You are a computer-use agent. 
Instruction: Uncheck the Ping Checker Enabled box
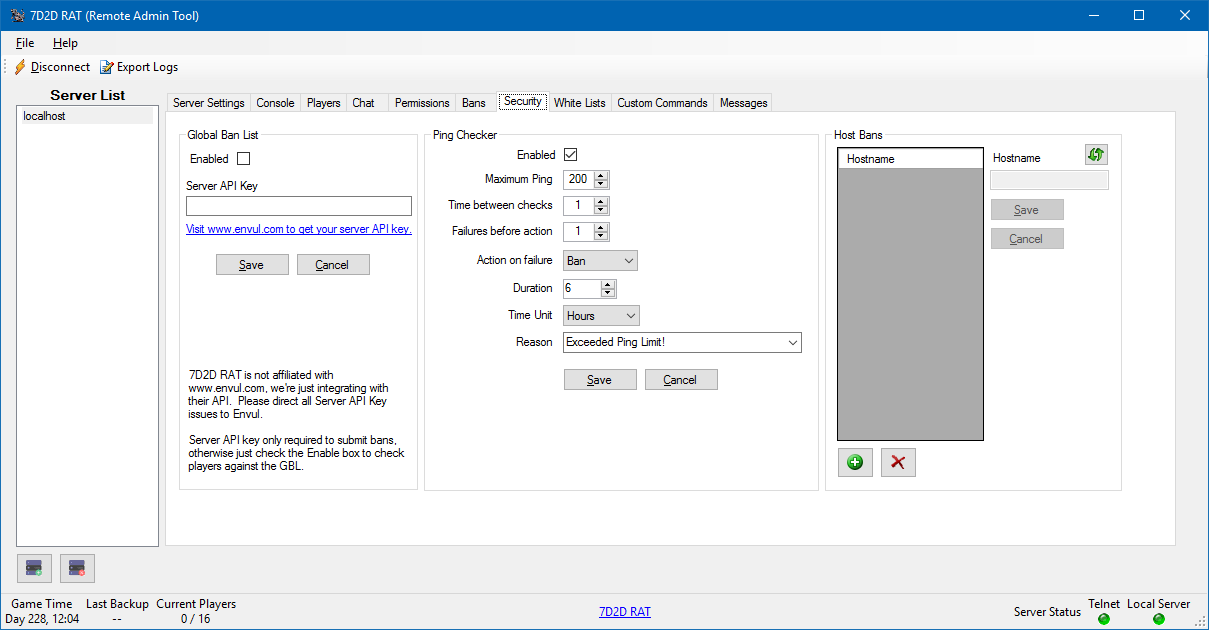point(571,155)
